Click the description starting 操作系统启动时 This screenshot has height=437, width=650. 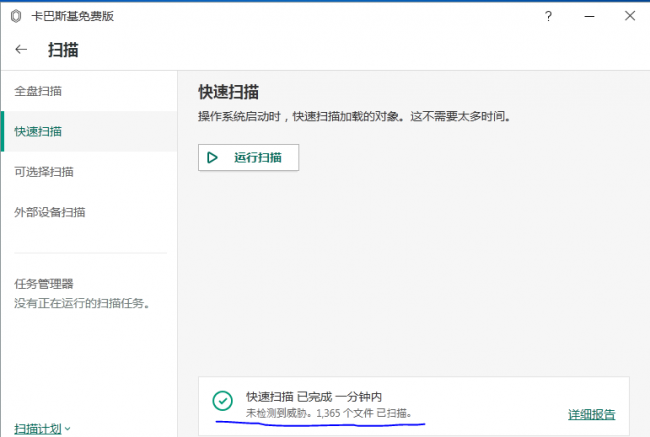(354, 117)
